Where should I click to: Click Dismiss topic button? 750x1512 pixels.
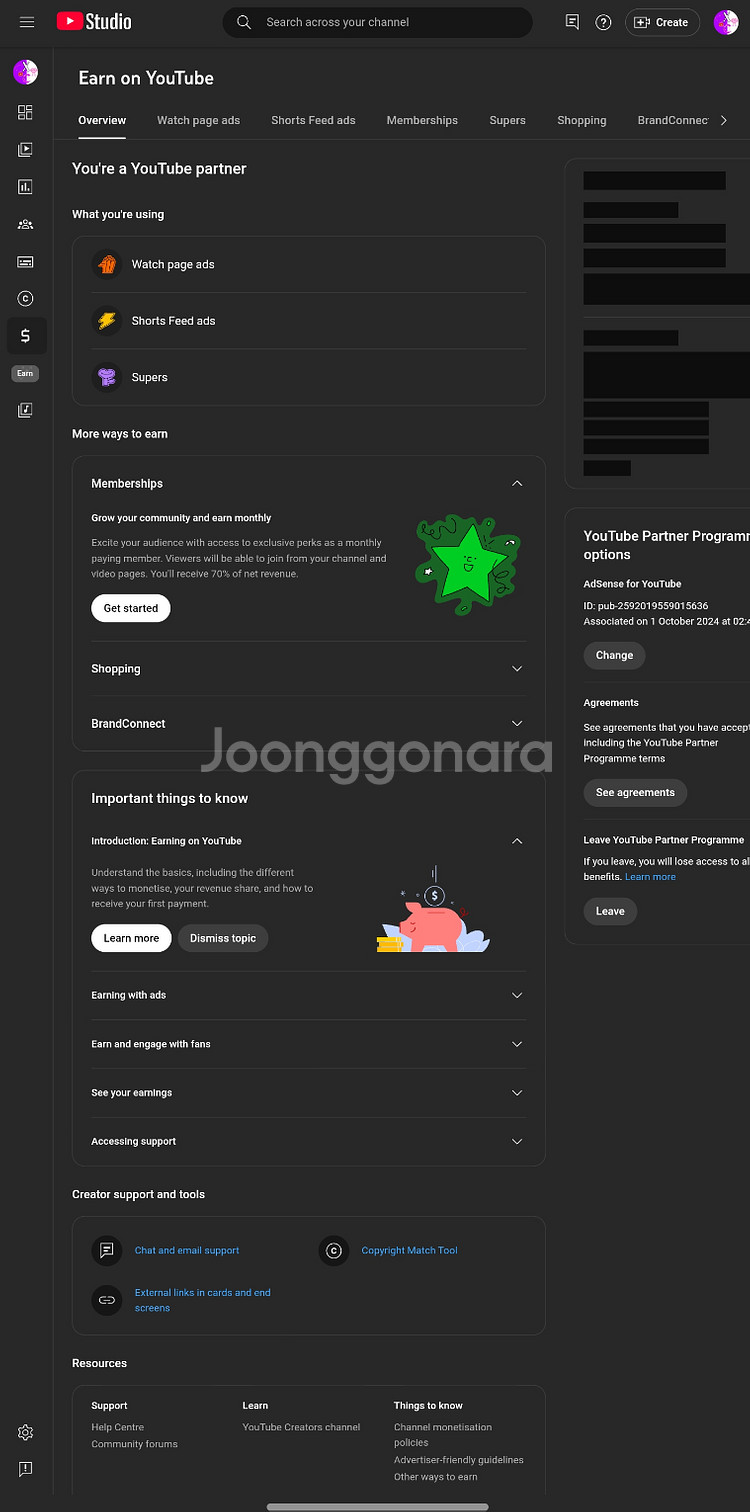tap(223, 938)
